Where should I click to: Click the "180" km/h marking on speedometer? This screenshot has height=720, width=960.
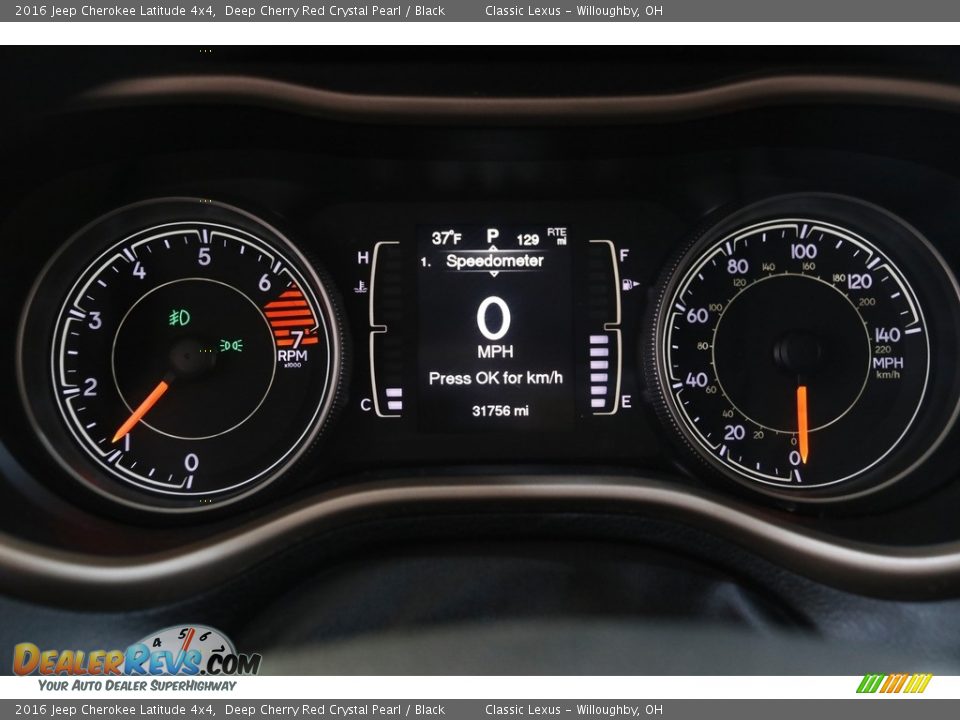click(x=839, y=279)
